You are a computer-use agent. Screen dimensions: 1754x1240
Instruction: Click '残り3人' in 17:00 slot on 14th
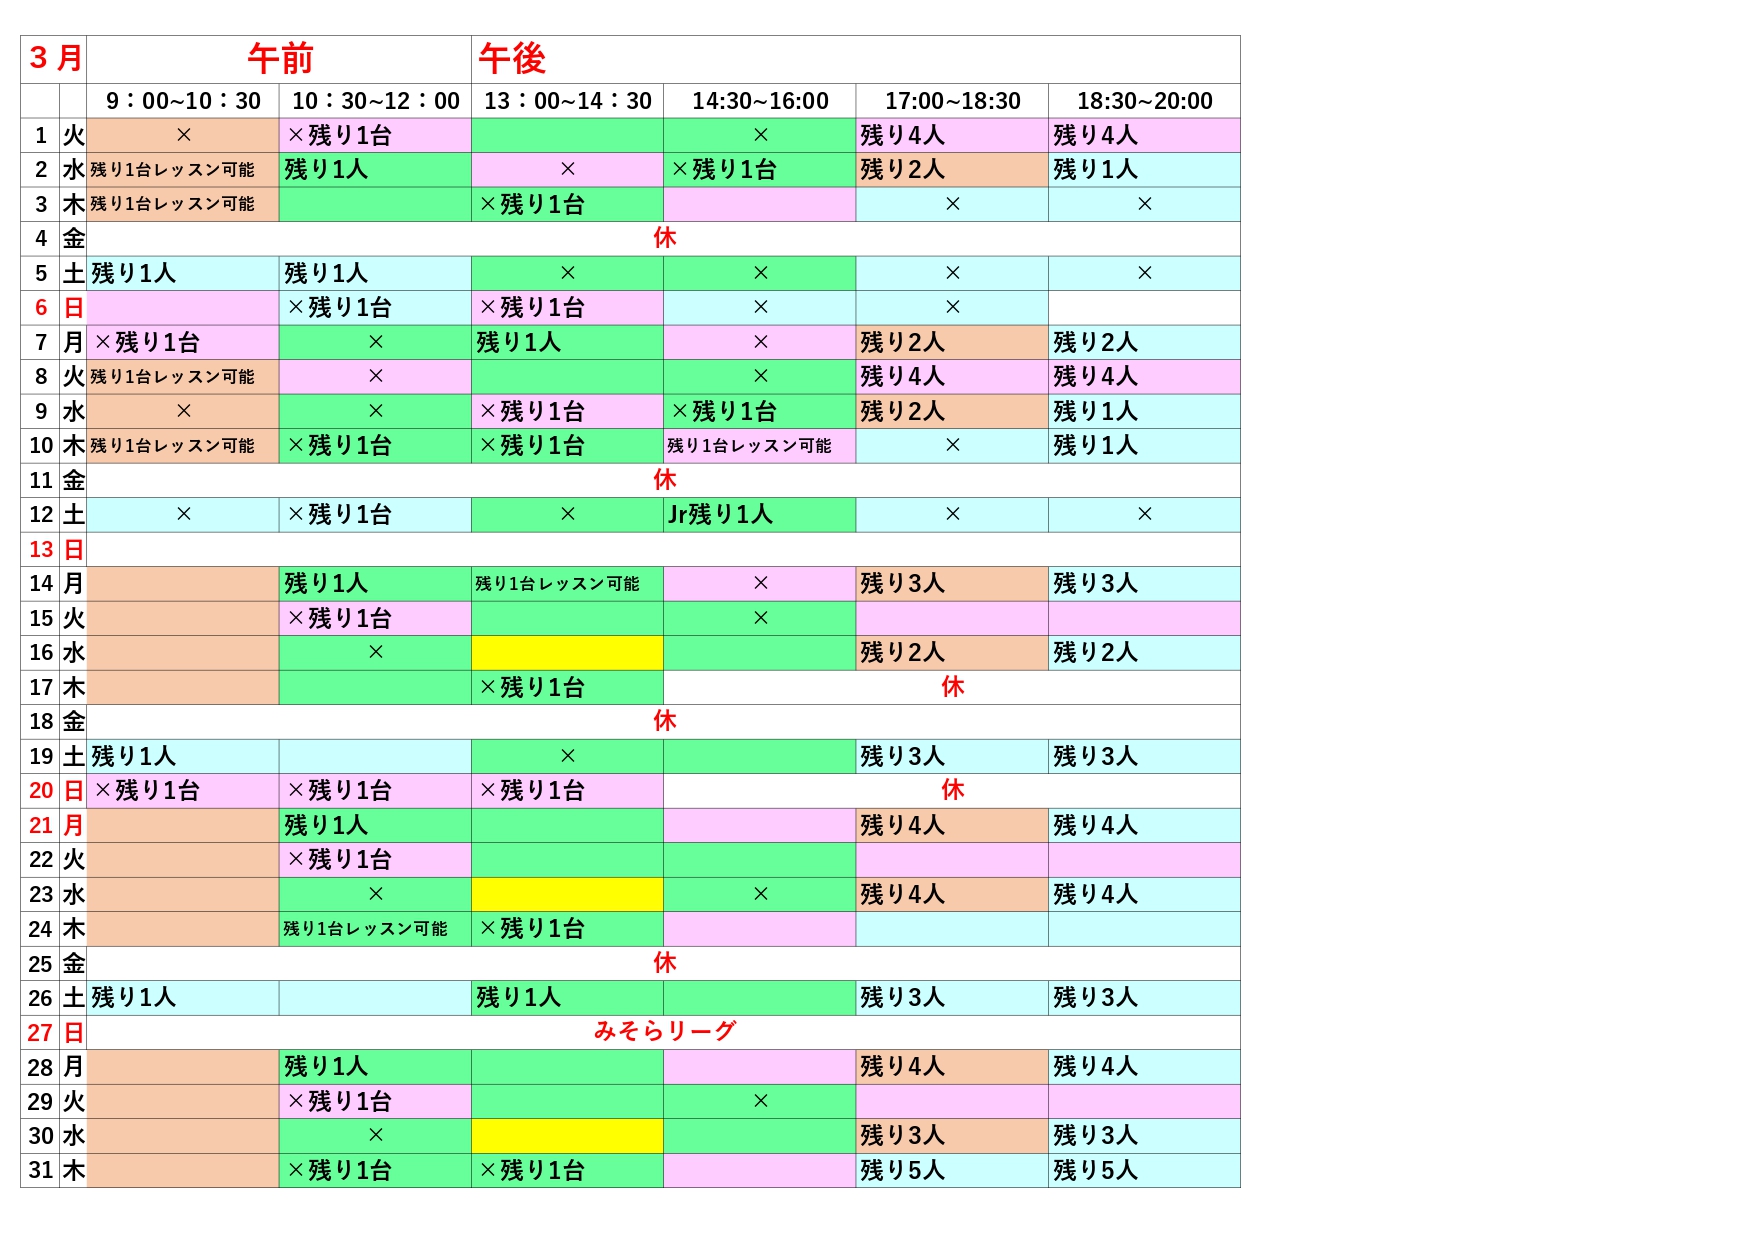[x=902, y=584]
